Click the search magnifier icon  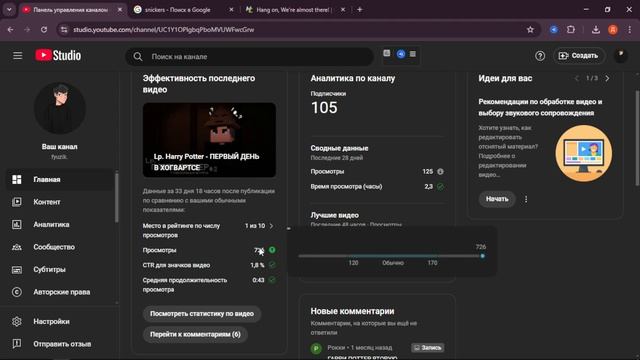click(x=138, y=57)
